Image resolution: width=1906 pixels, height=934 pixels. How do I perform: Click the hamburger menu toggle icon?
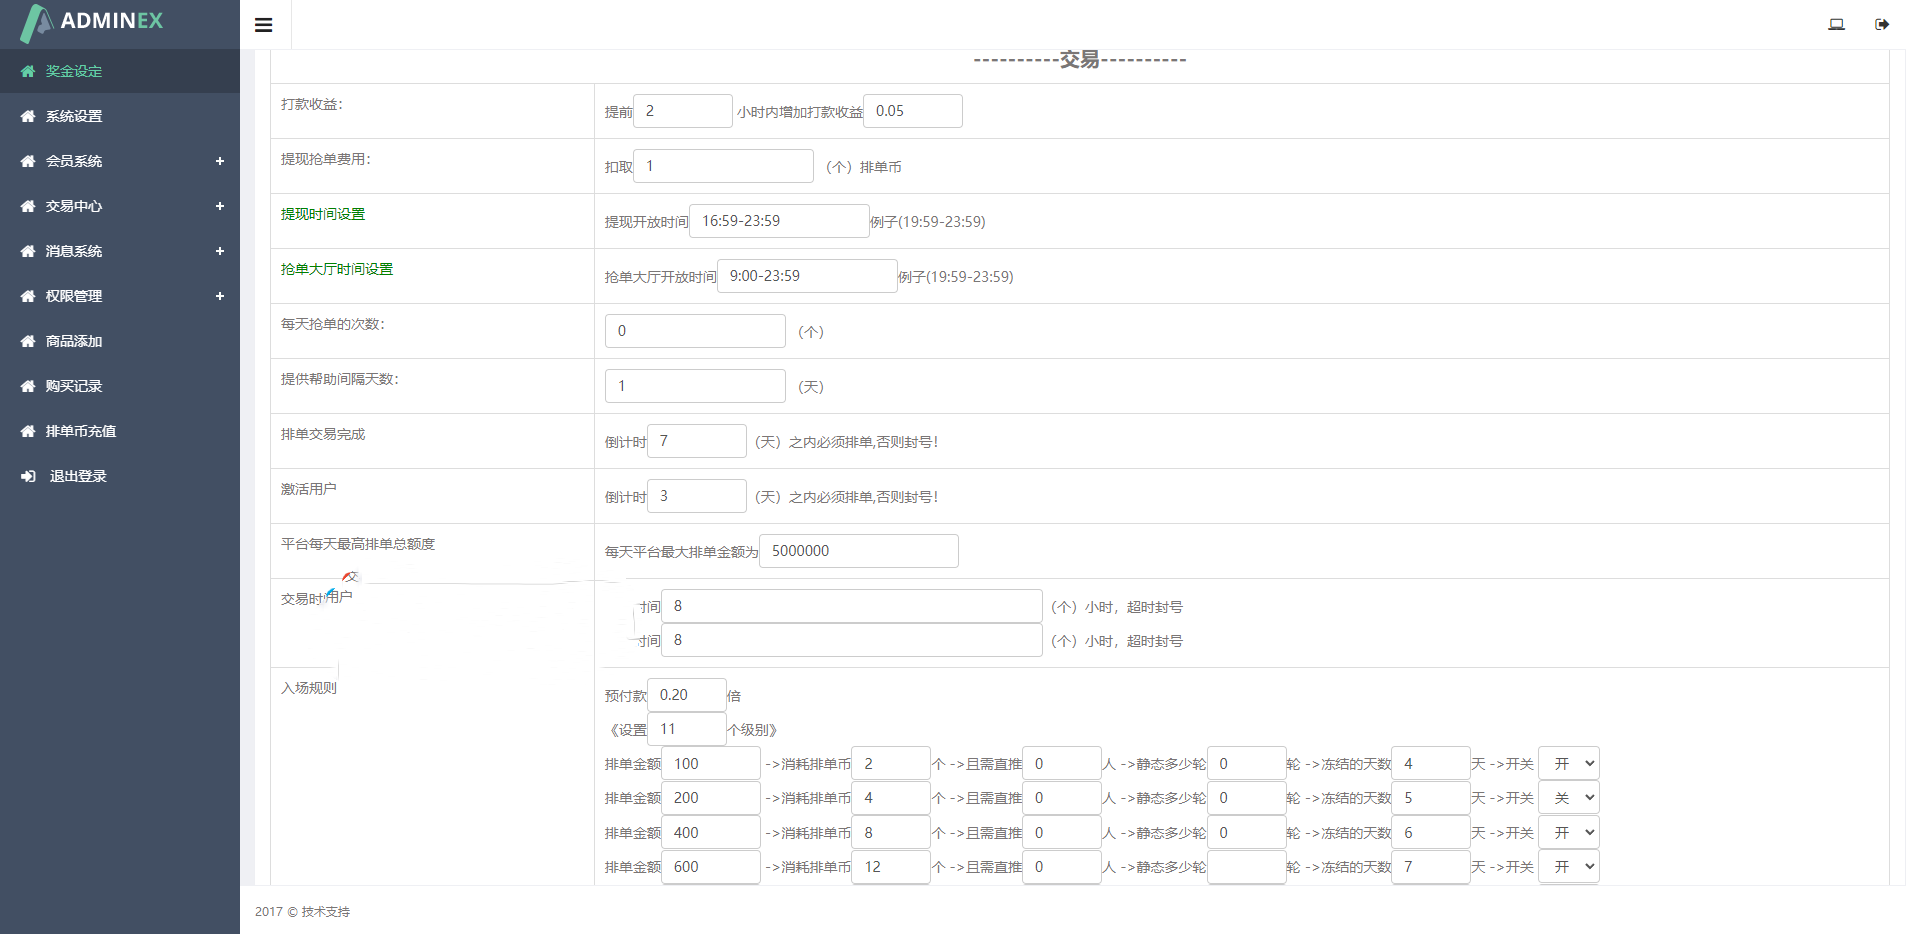(x=264, y=25)
